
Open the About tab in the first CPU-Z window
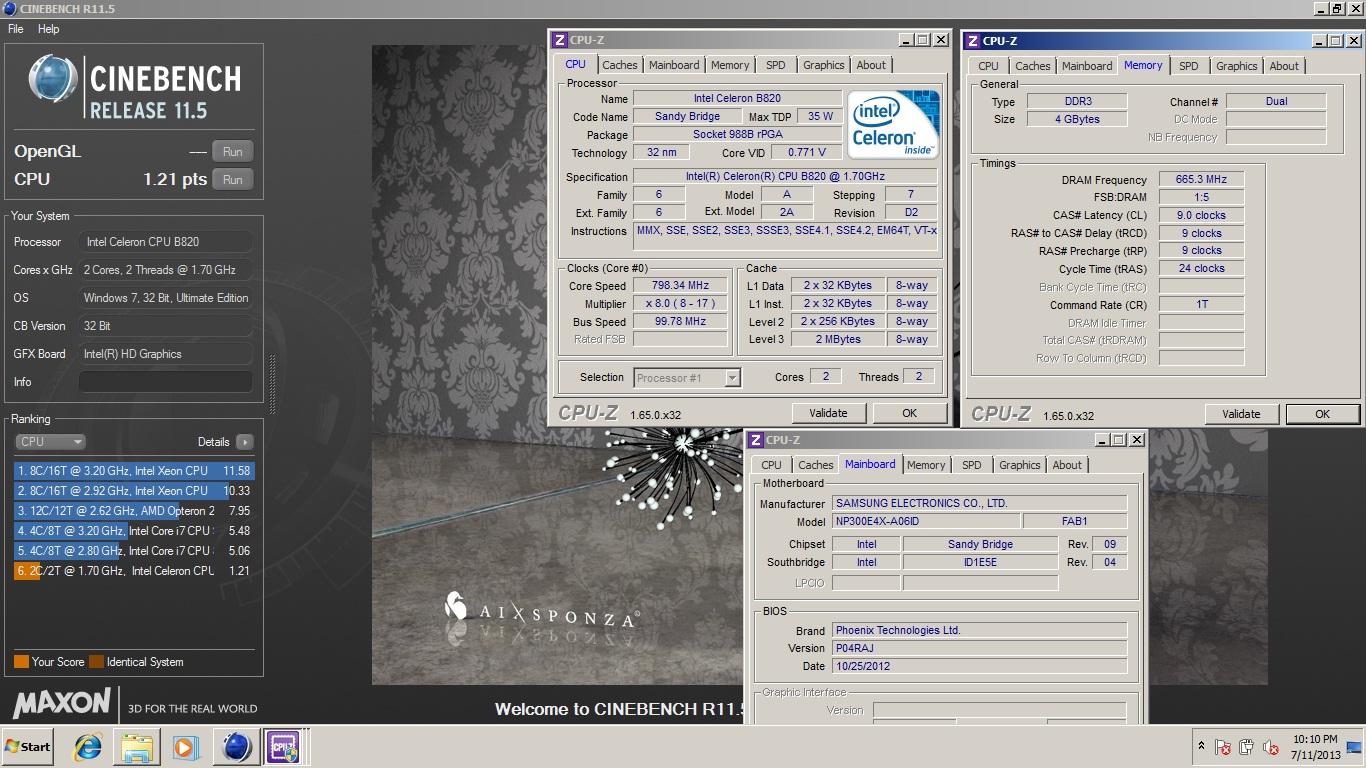coord(871,65)
